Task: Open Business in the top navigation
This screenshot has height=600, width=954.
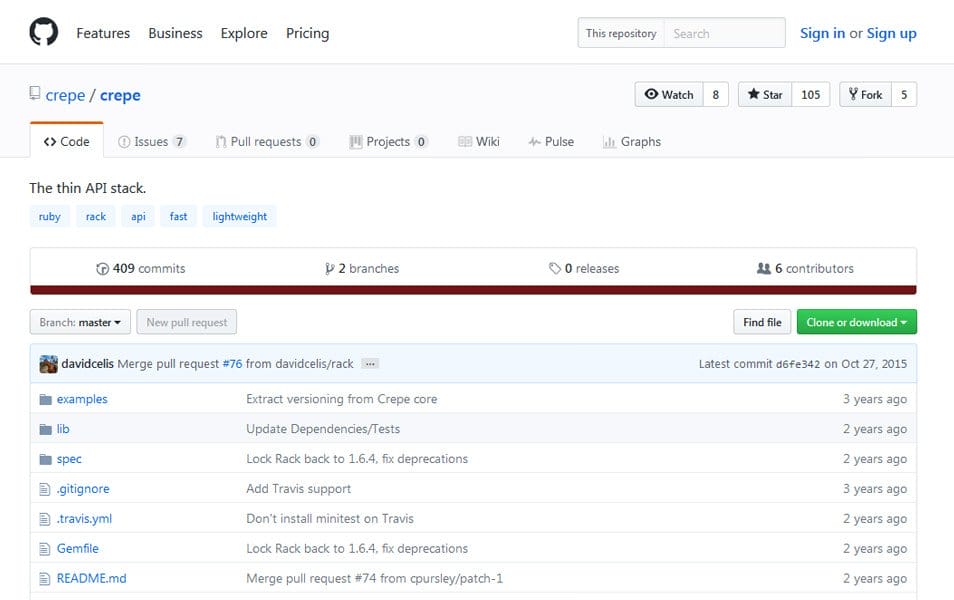Action: tap(175, 33)
